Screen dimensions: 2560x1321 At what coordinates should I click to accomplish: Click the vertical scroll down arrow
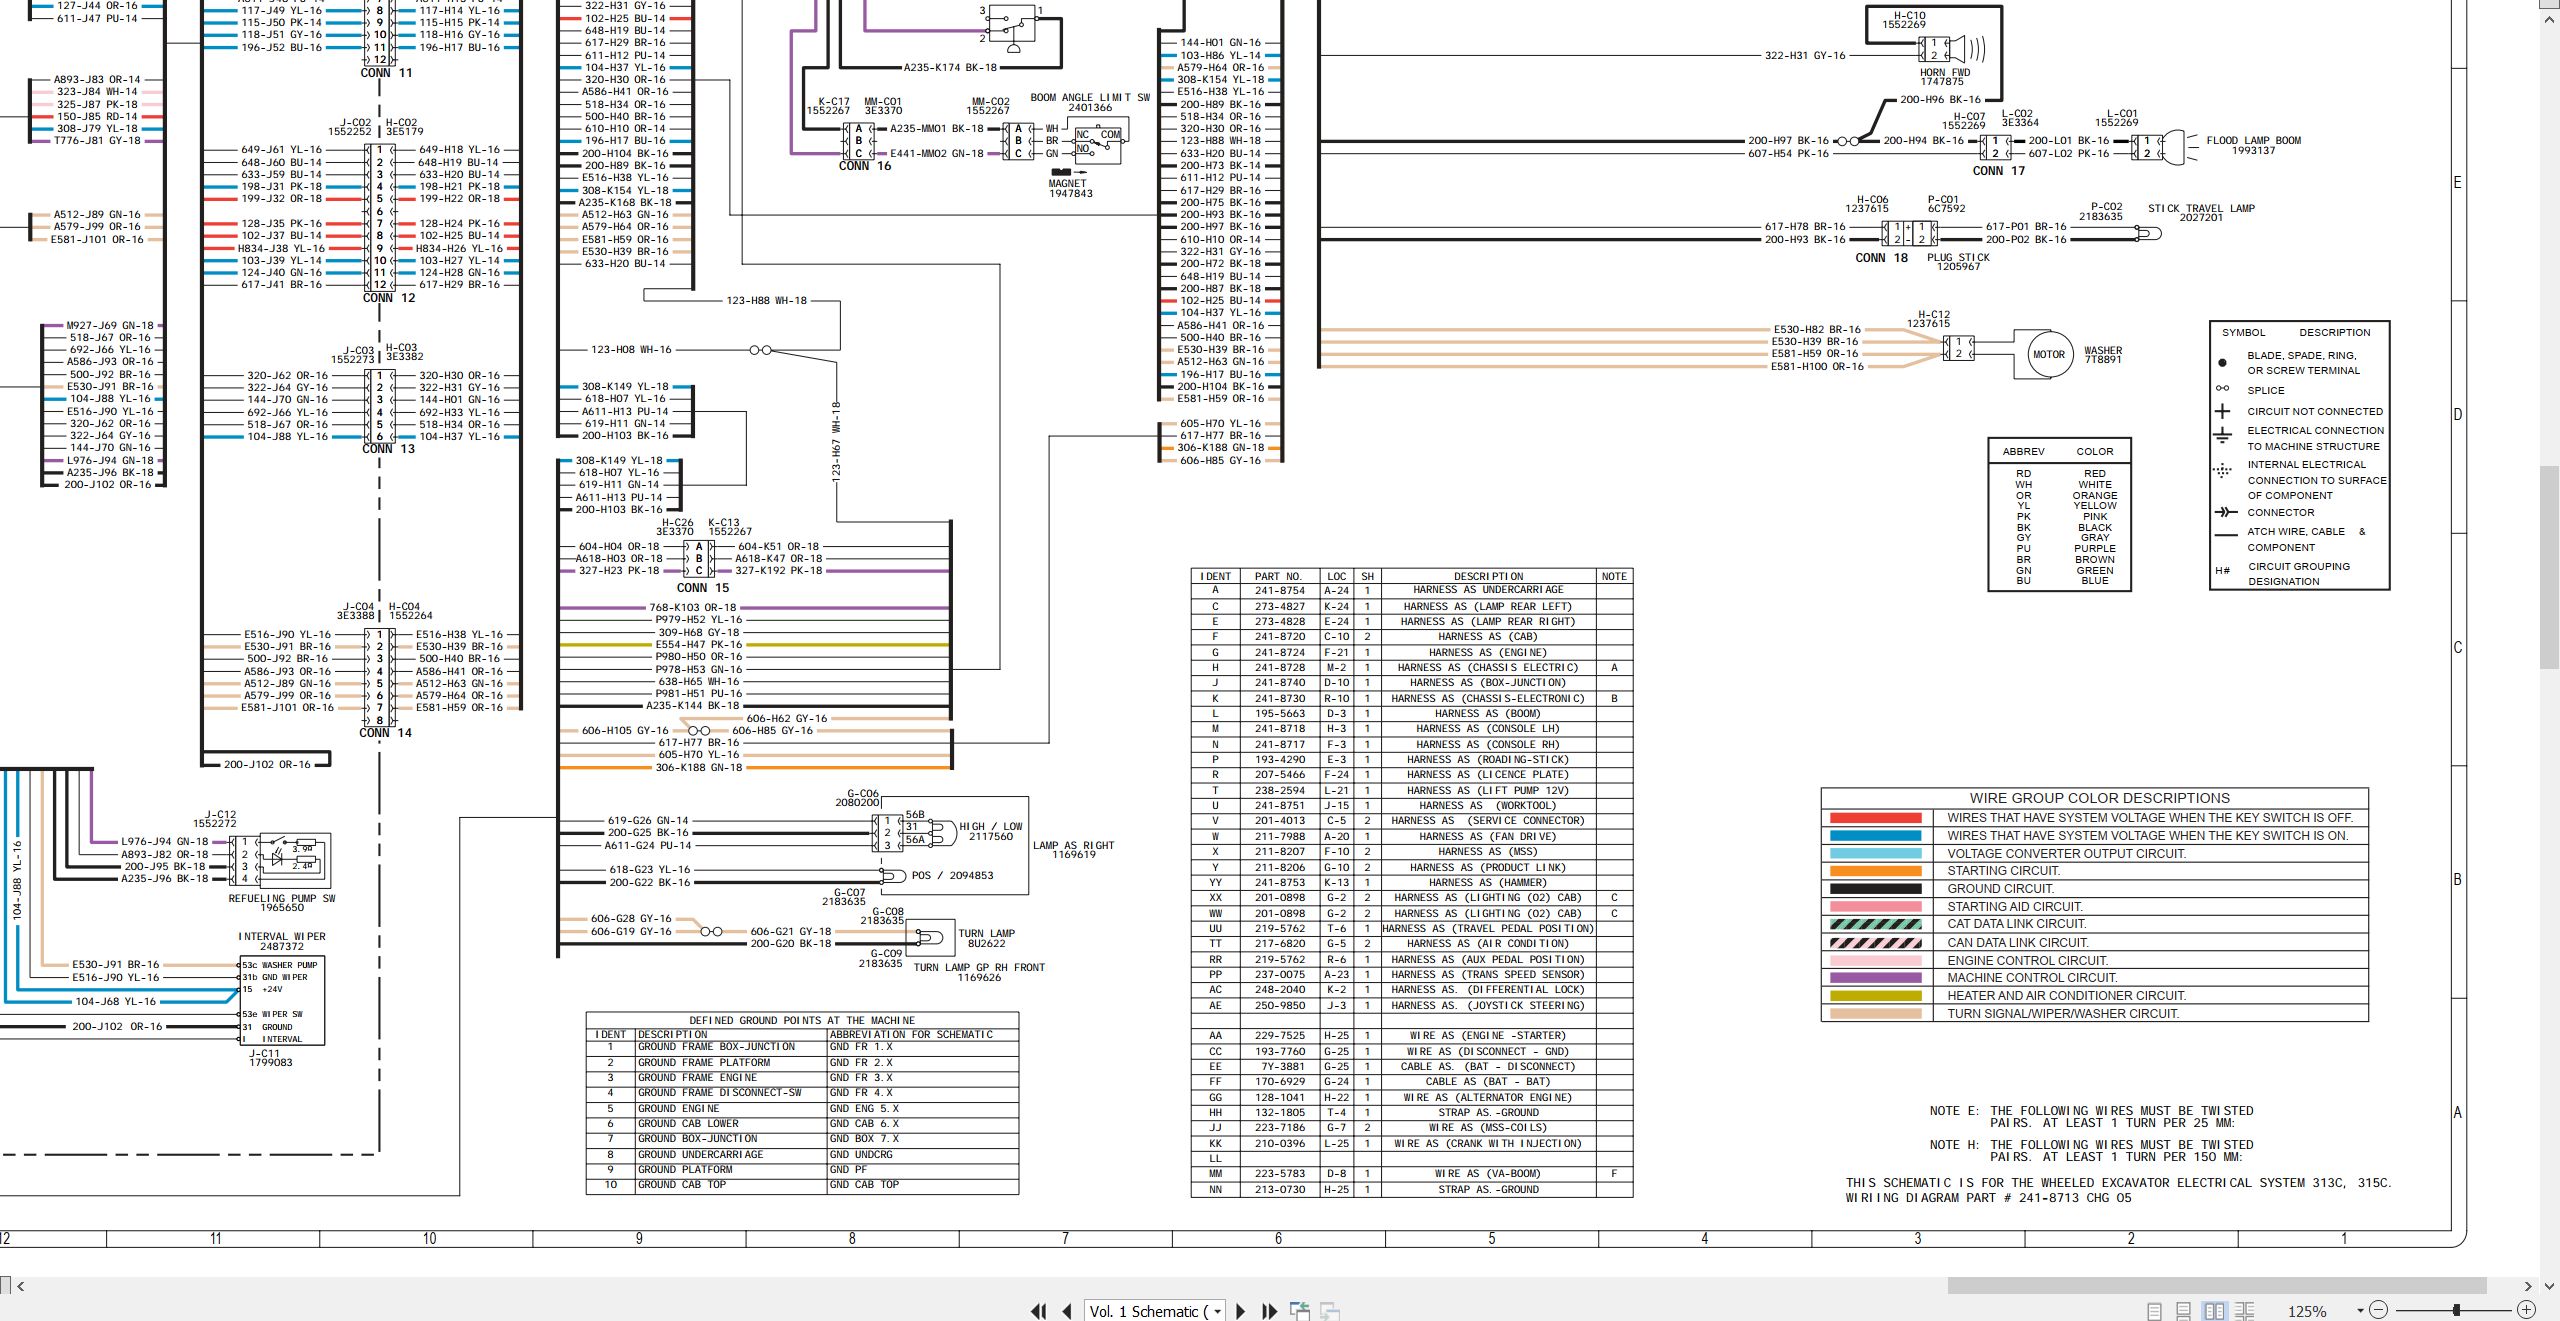coord(2549,1286)
